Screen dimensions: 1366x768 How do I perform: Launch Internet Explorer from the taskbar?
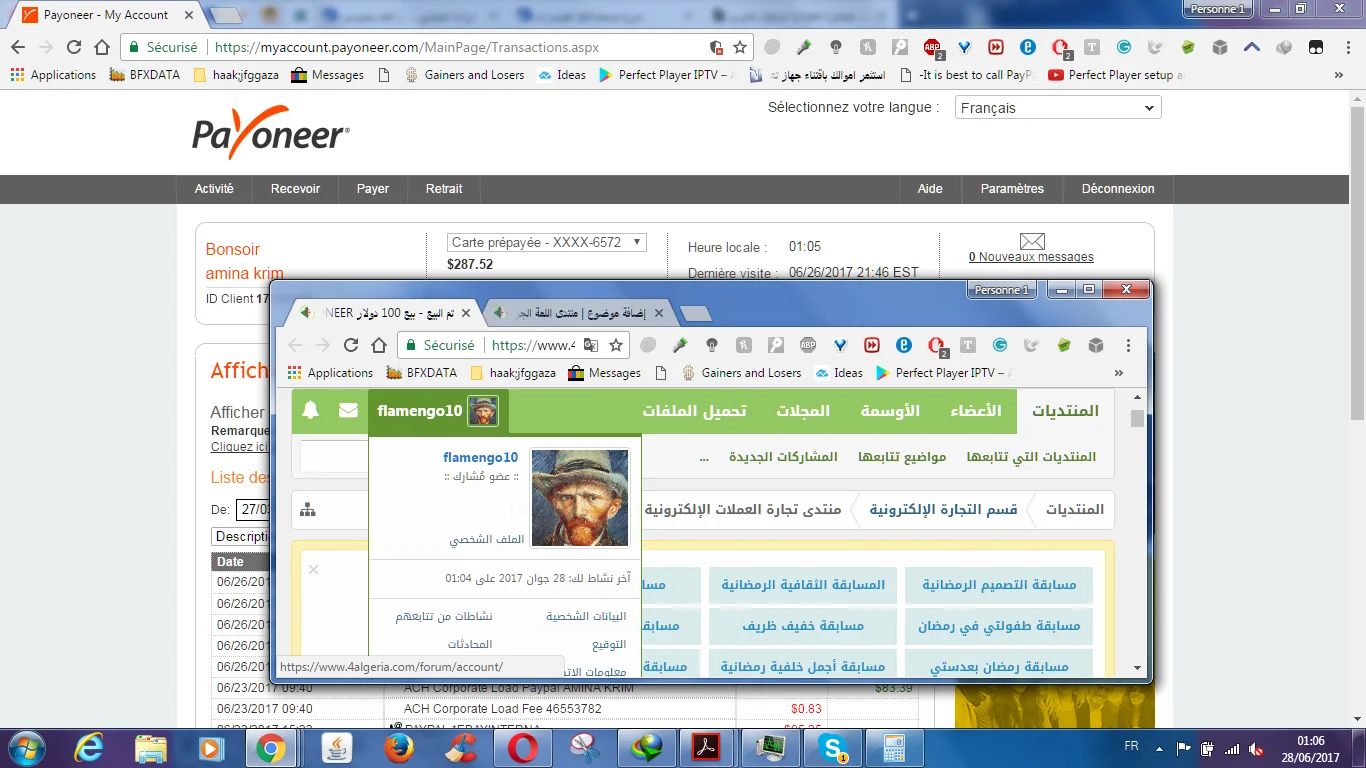tap(89, 747)
